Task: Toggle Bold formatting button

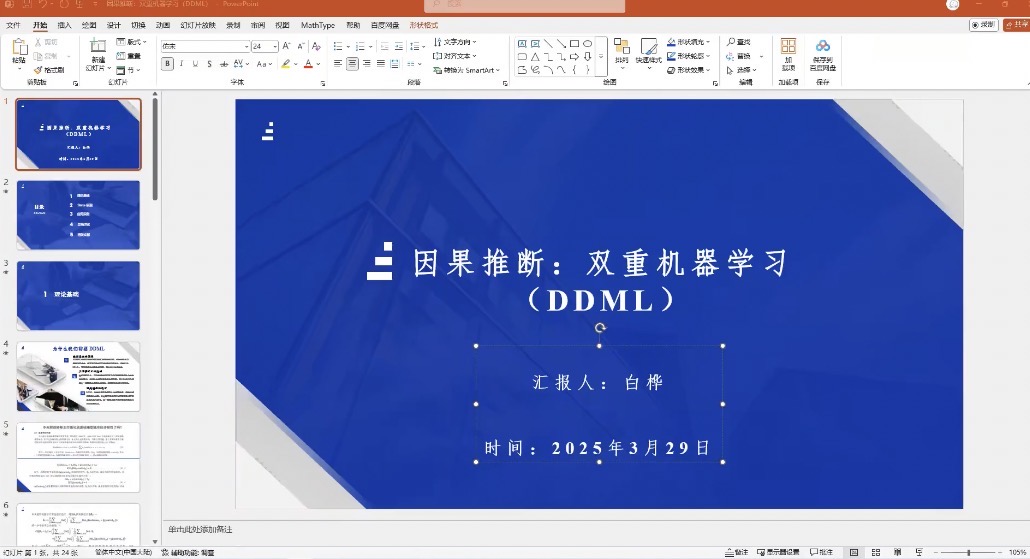Action: (167, 64)
